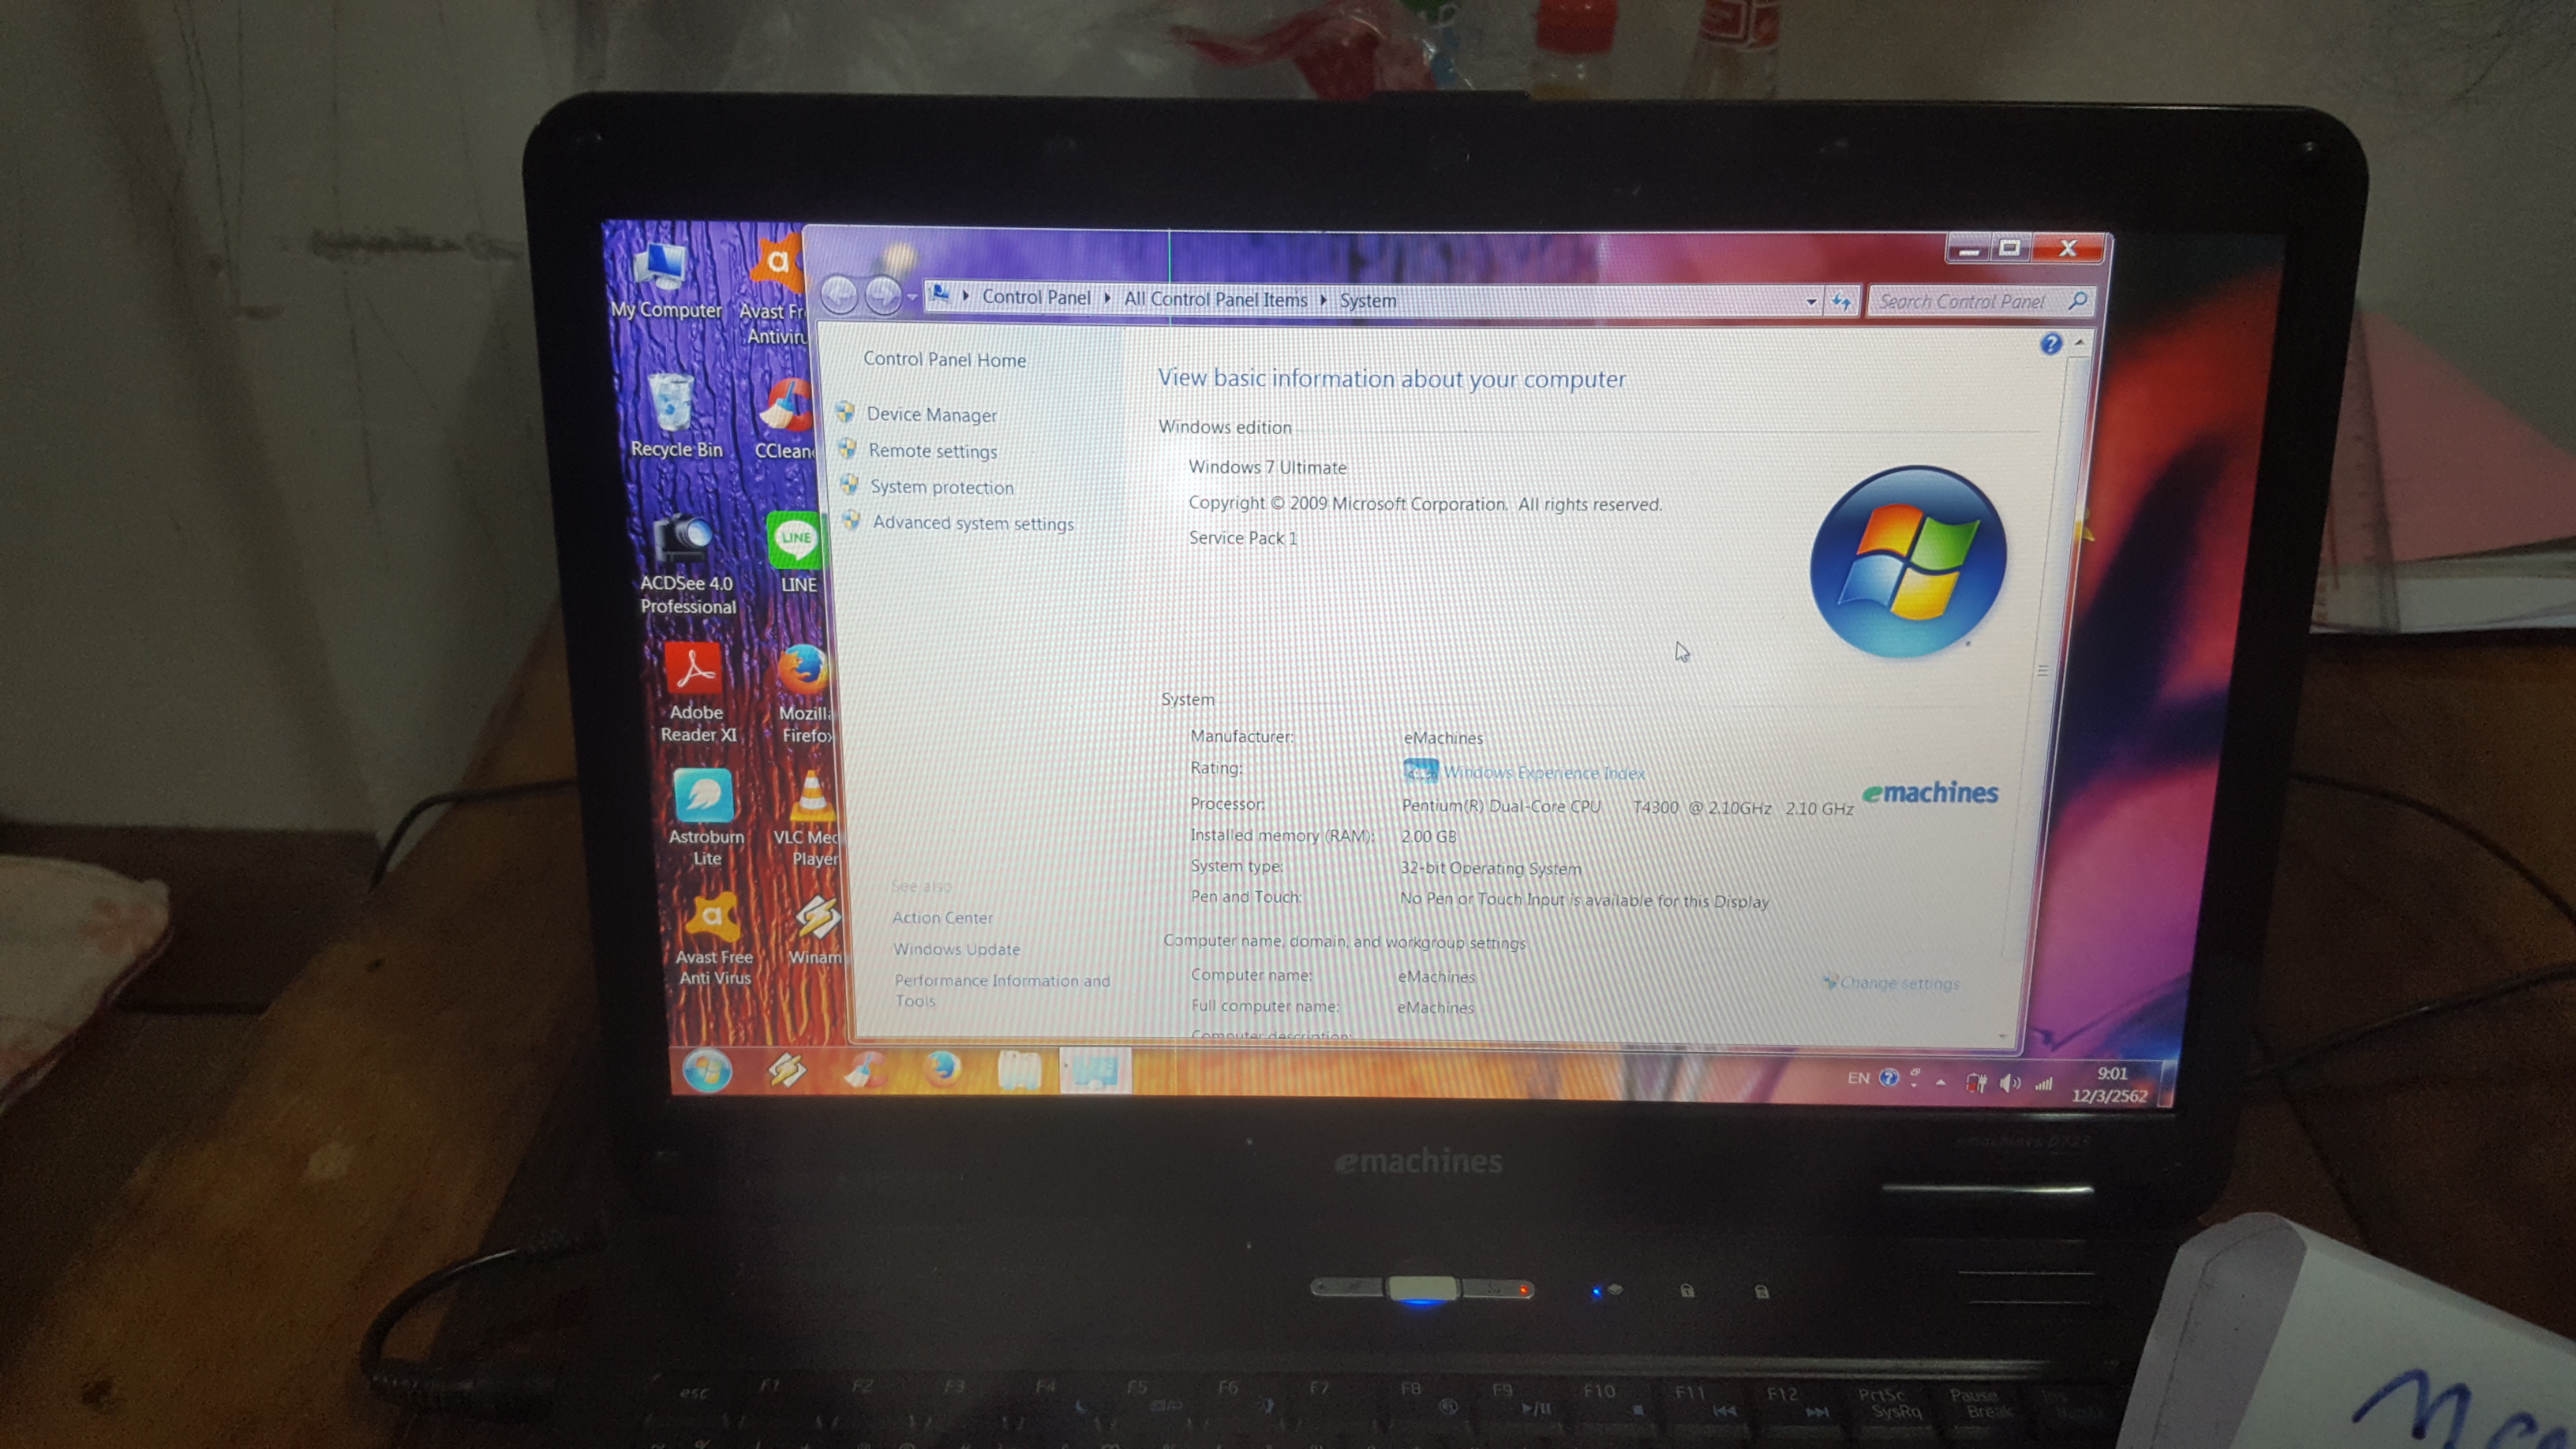Click the scrollbar down arrow in the System window
Image resolution: width=2576 pixels, height=1449 pixels.
2002,1037
